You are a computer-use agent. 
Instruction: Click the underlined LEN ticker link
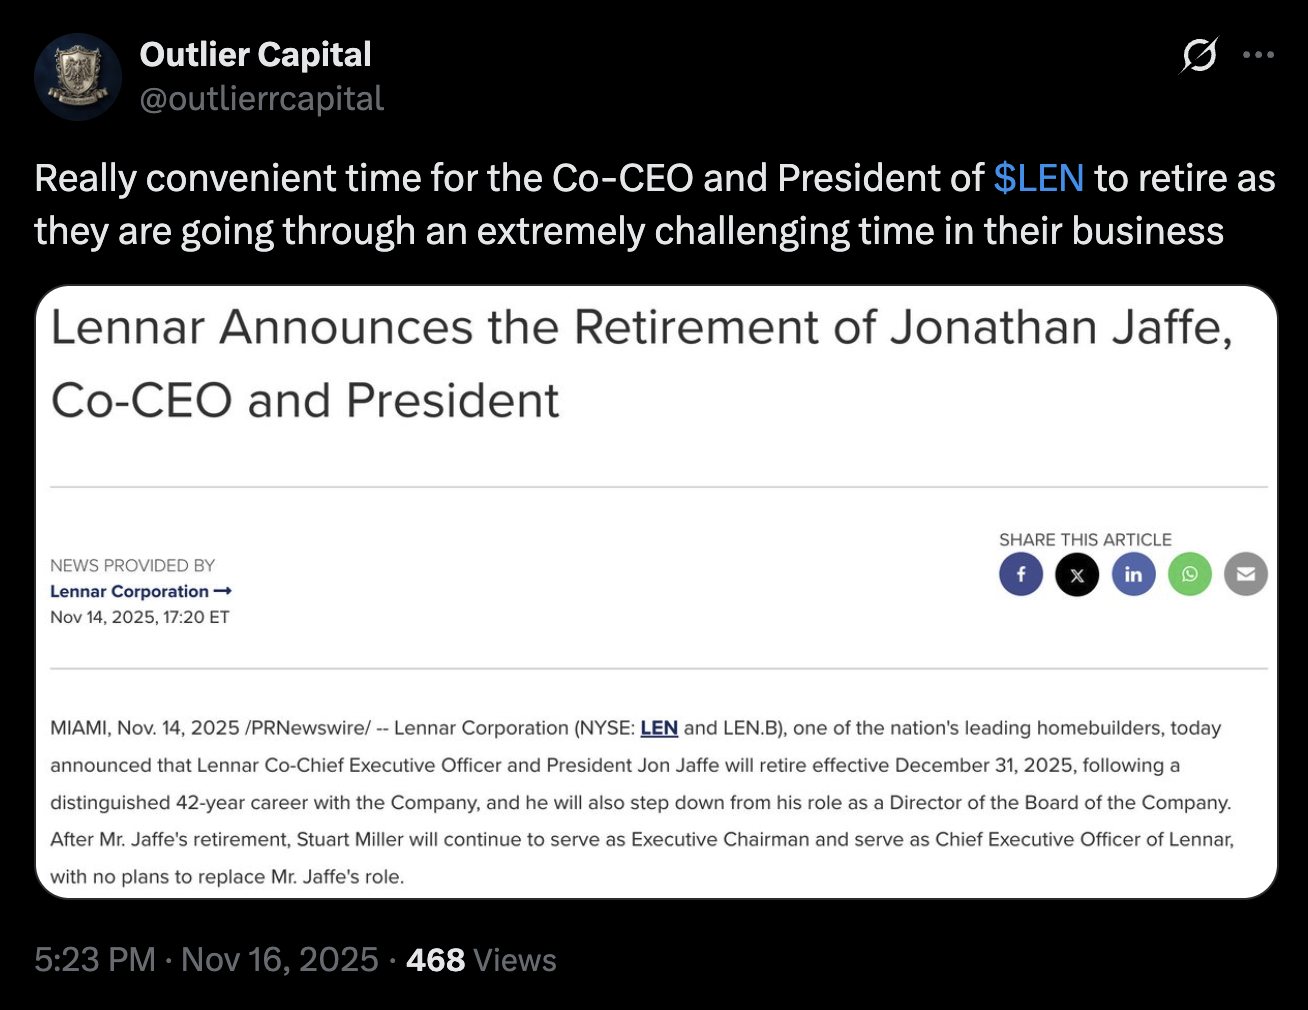(659, 728)
